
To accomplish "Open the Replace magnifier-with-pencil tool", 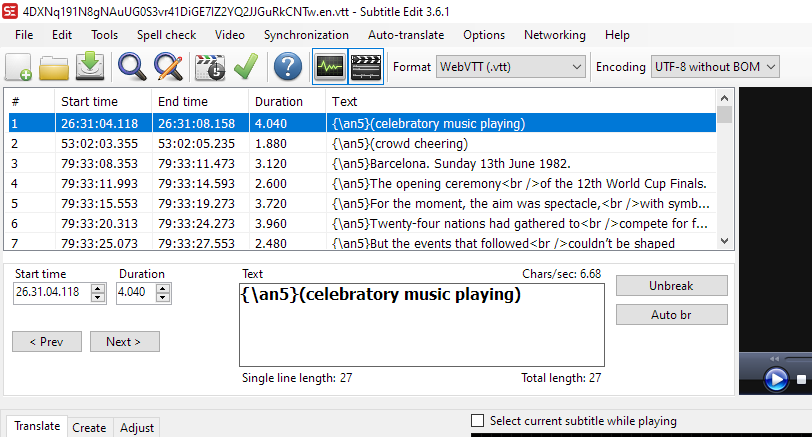I will click(168, 67).
